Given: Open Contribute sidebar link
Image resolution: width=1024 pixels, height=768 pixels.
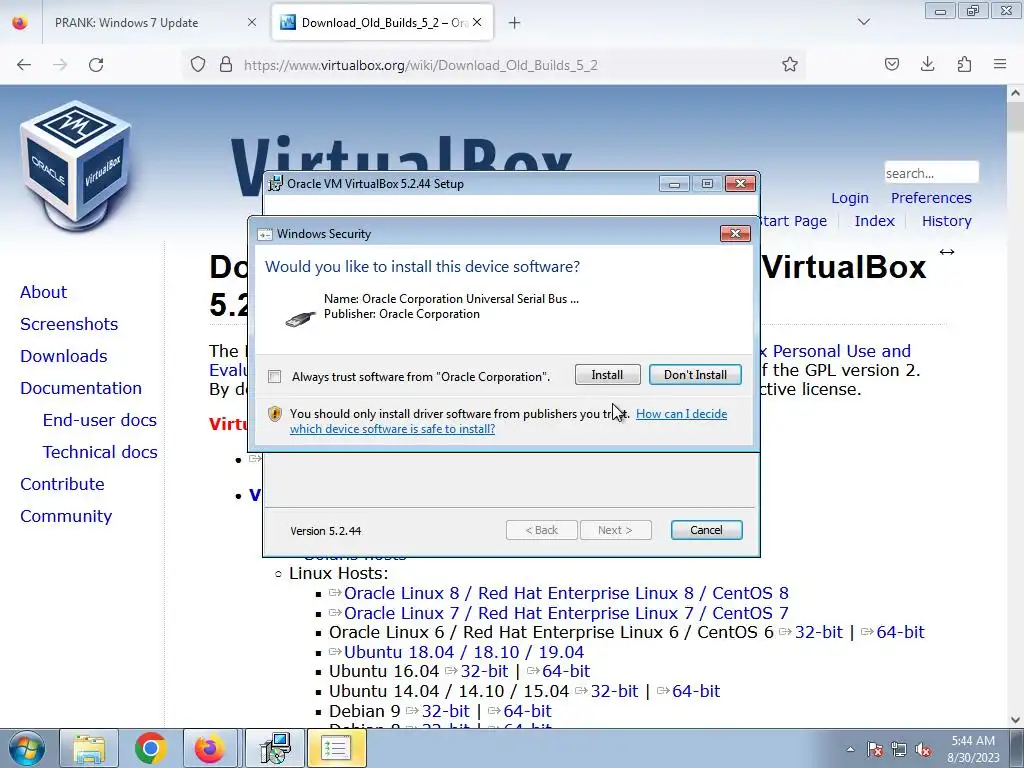Looking at the screenshot, I should tap(62, 484).
